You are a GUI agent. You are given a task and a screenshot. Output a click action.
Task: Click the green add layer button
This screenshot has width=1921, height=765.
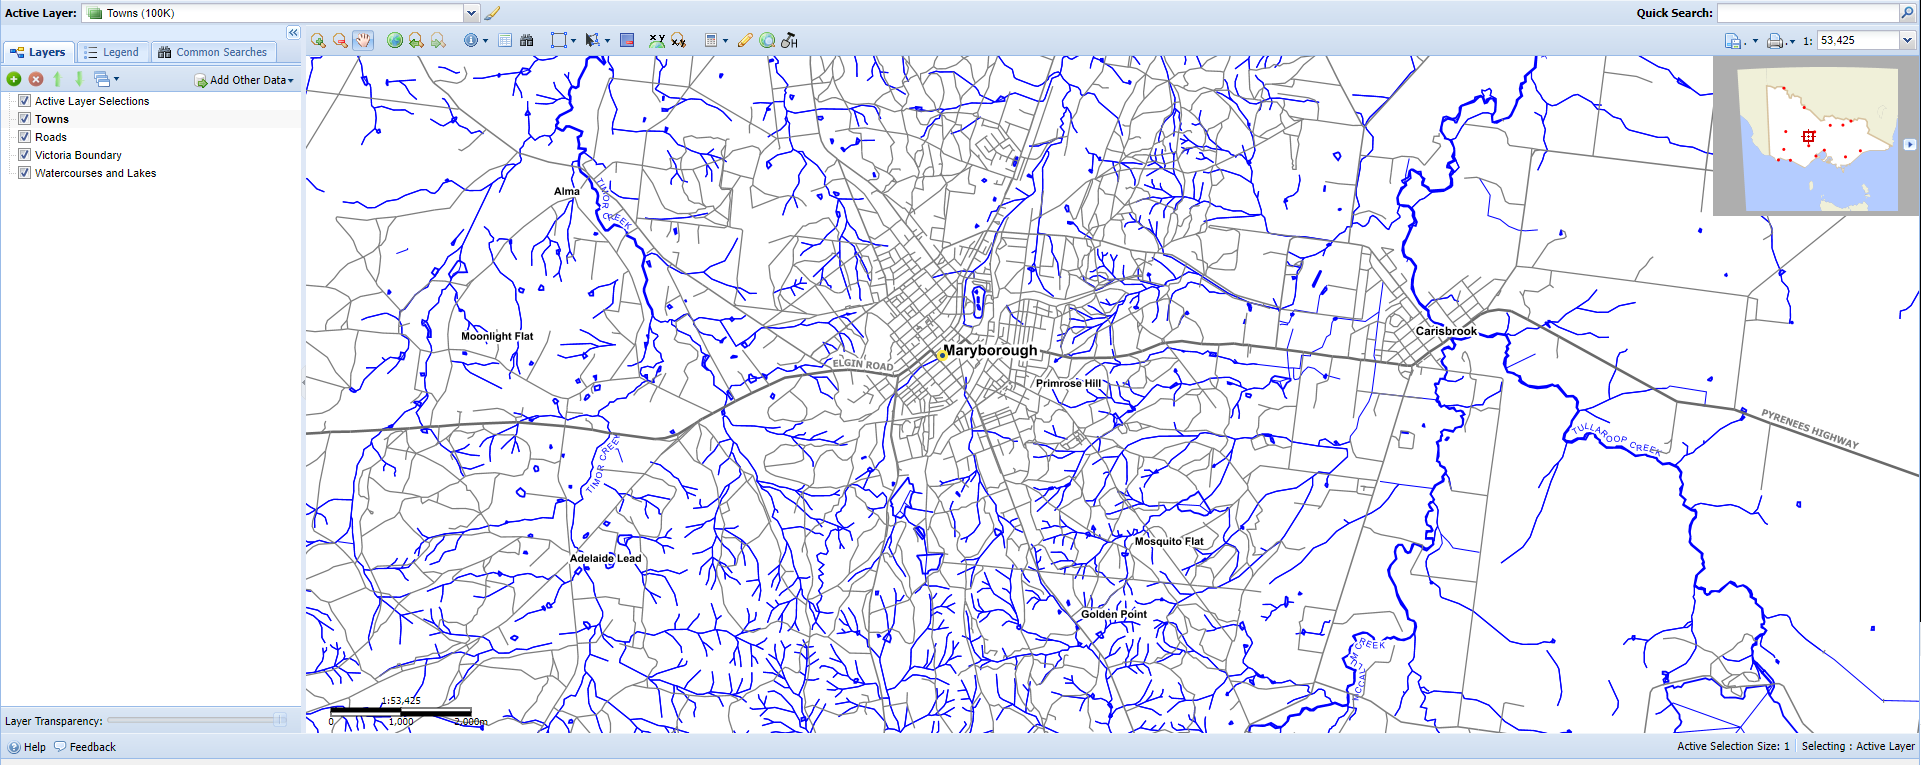pos(14,79)
